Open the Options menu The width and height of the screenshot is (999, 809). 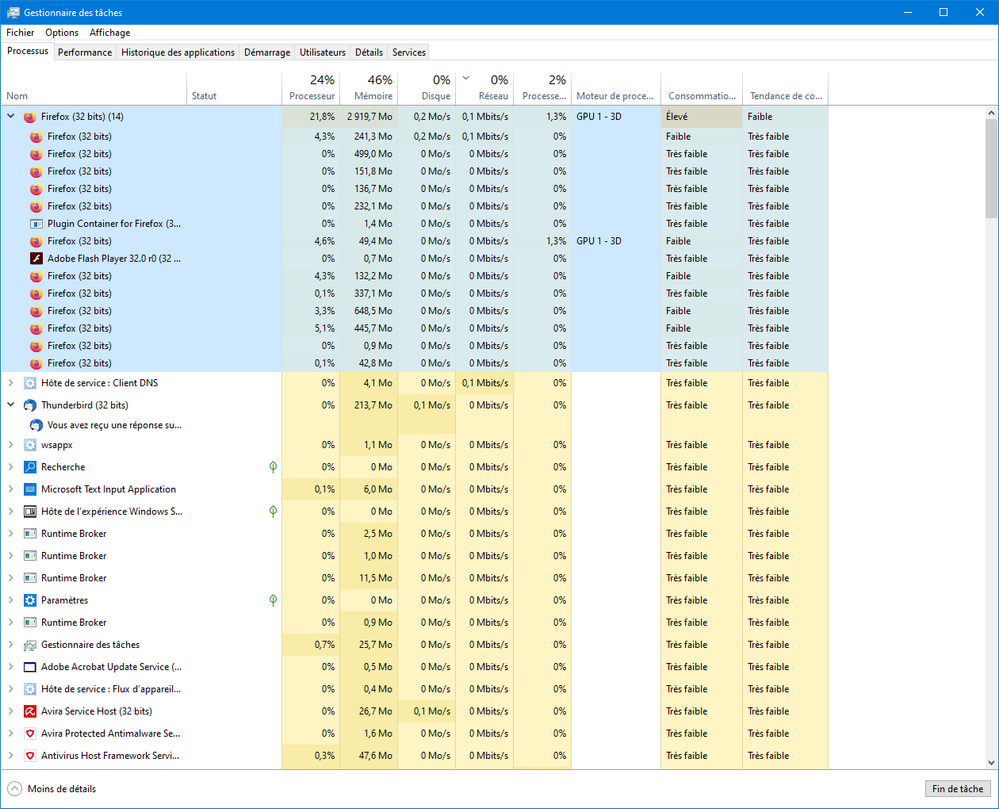(x=62, y=33)
